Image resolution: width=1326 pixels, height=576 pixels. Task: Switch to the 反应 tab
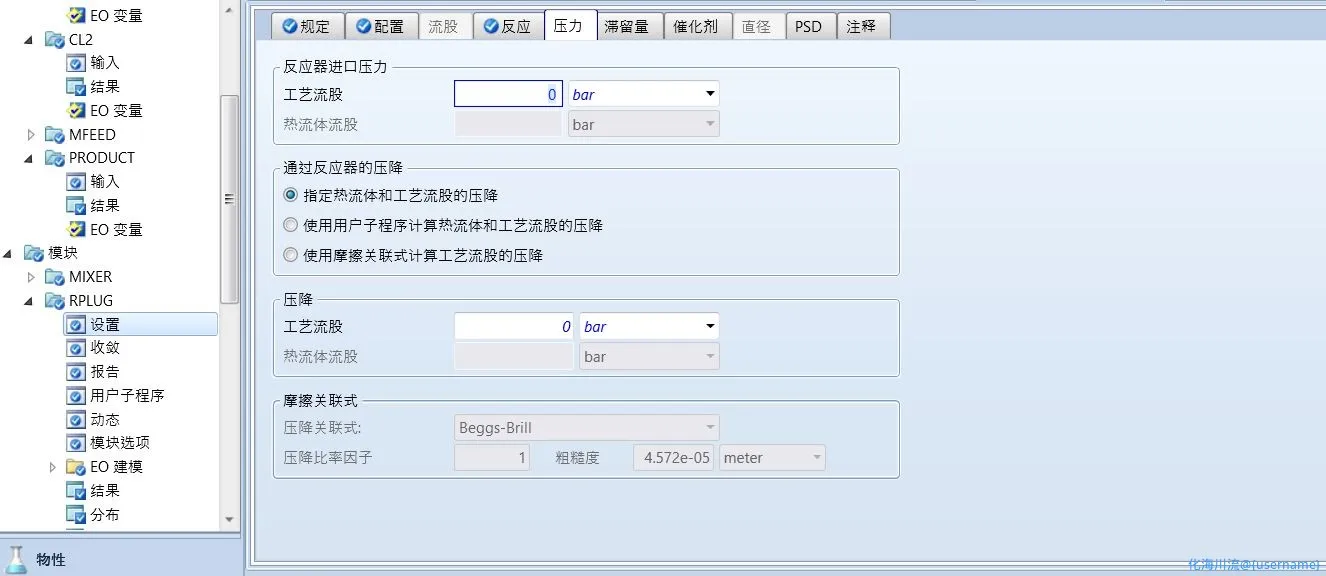[x=507, y=26]
